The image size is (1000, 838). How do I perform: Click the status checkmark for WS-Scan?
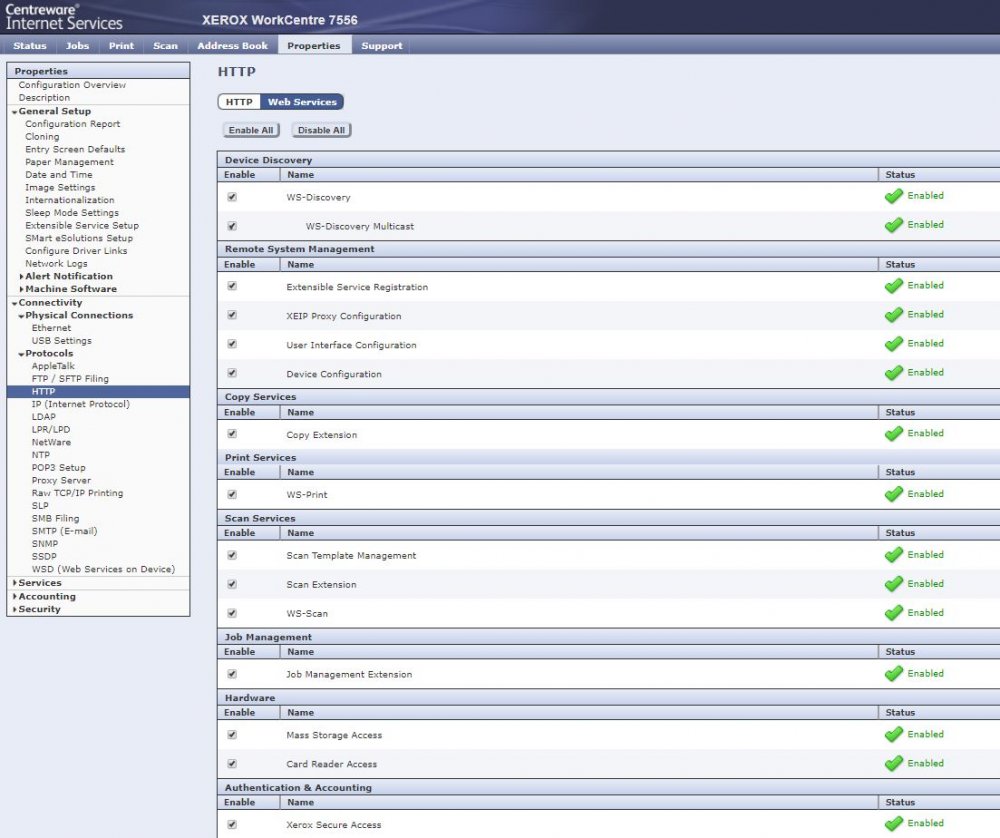pyautogui.click(x=893, y=613)
